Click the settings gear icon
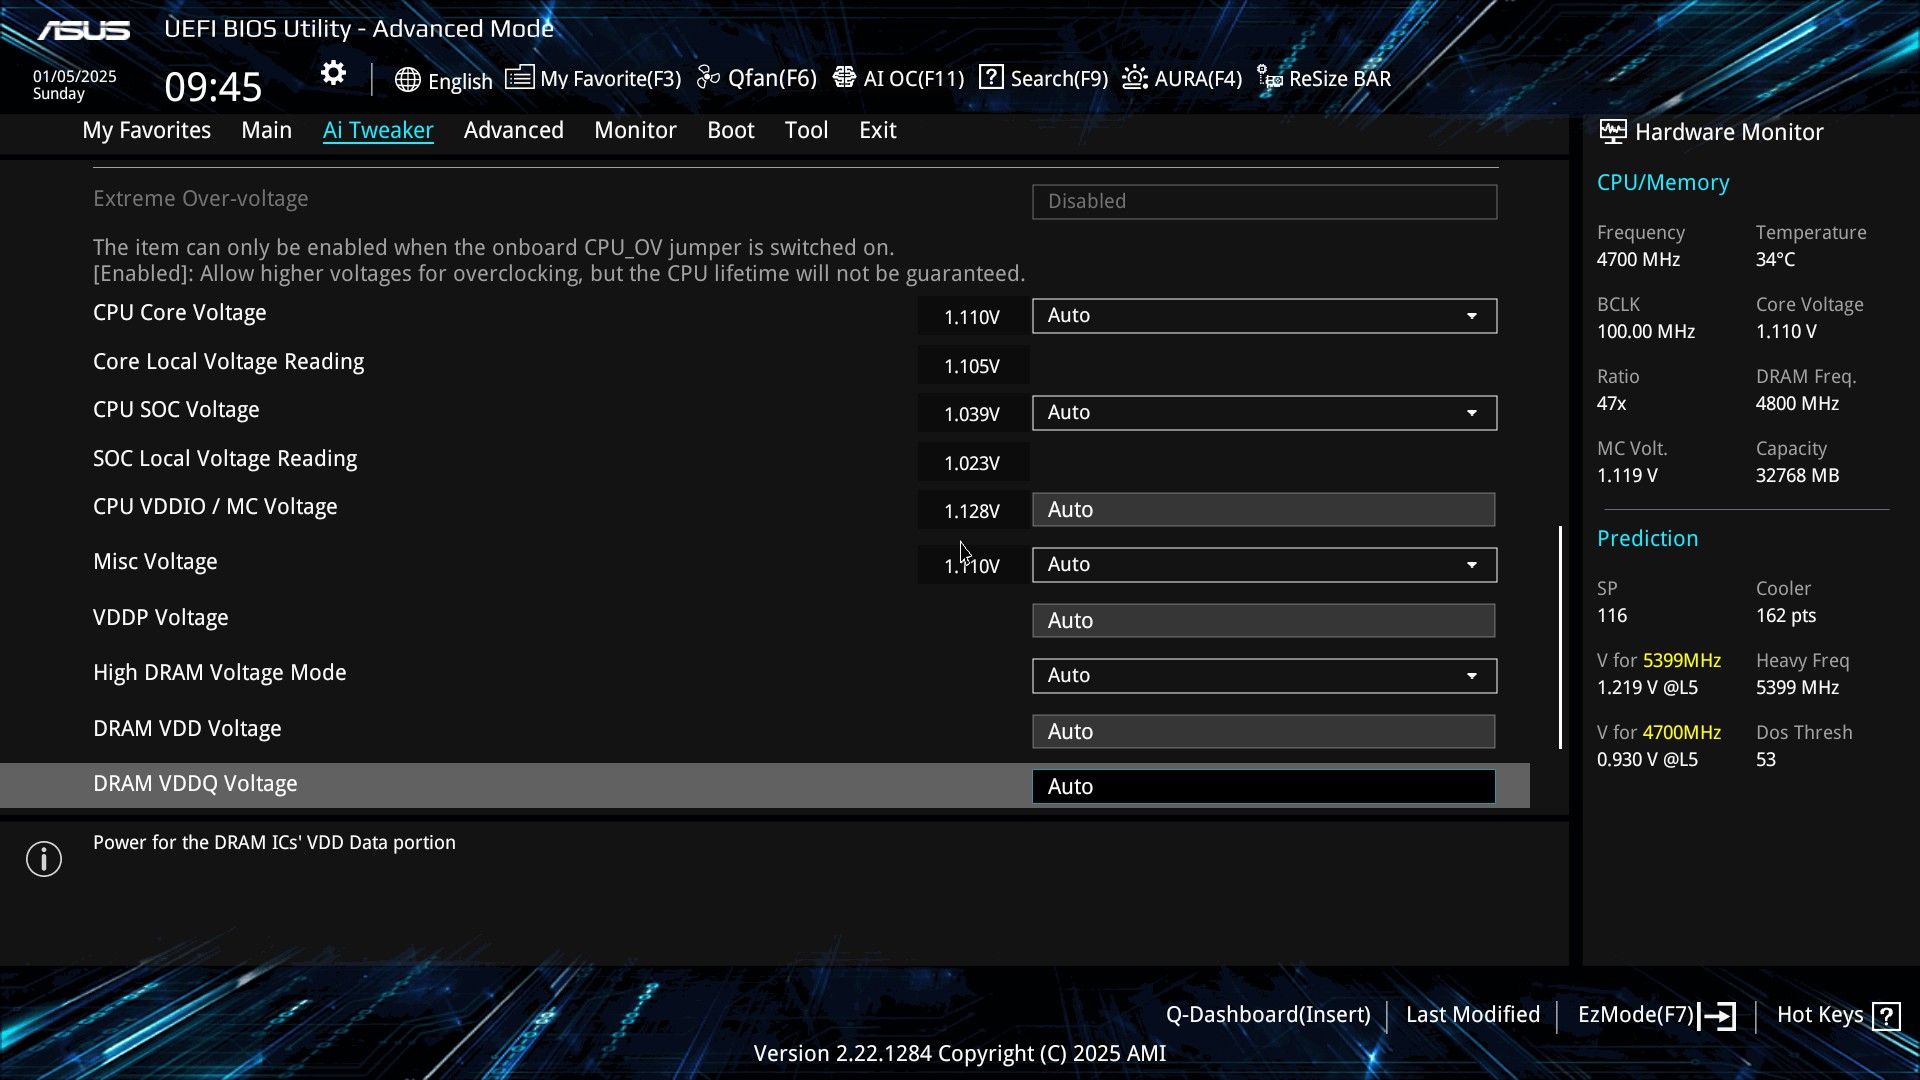1920x1080 pixels. [x=333, y=74]
